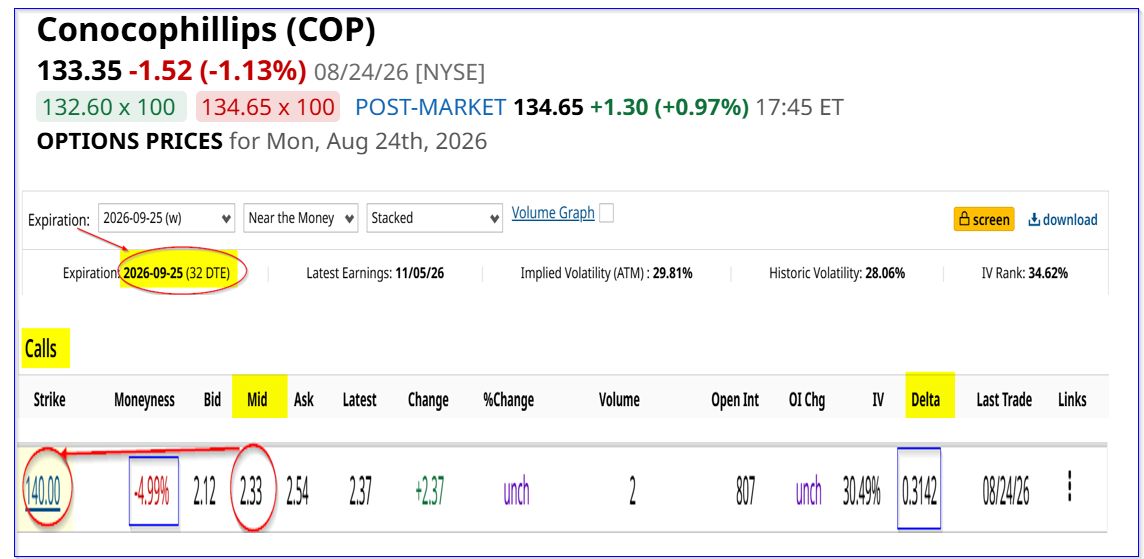Sort by the Delta column header

click(926, 399)
